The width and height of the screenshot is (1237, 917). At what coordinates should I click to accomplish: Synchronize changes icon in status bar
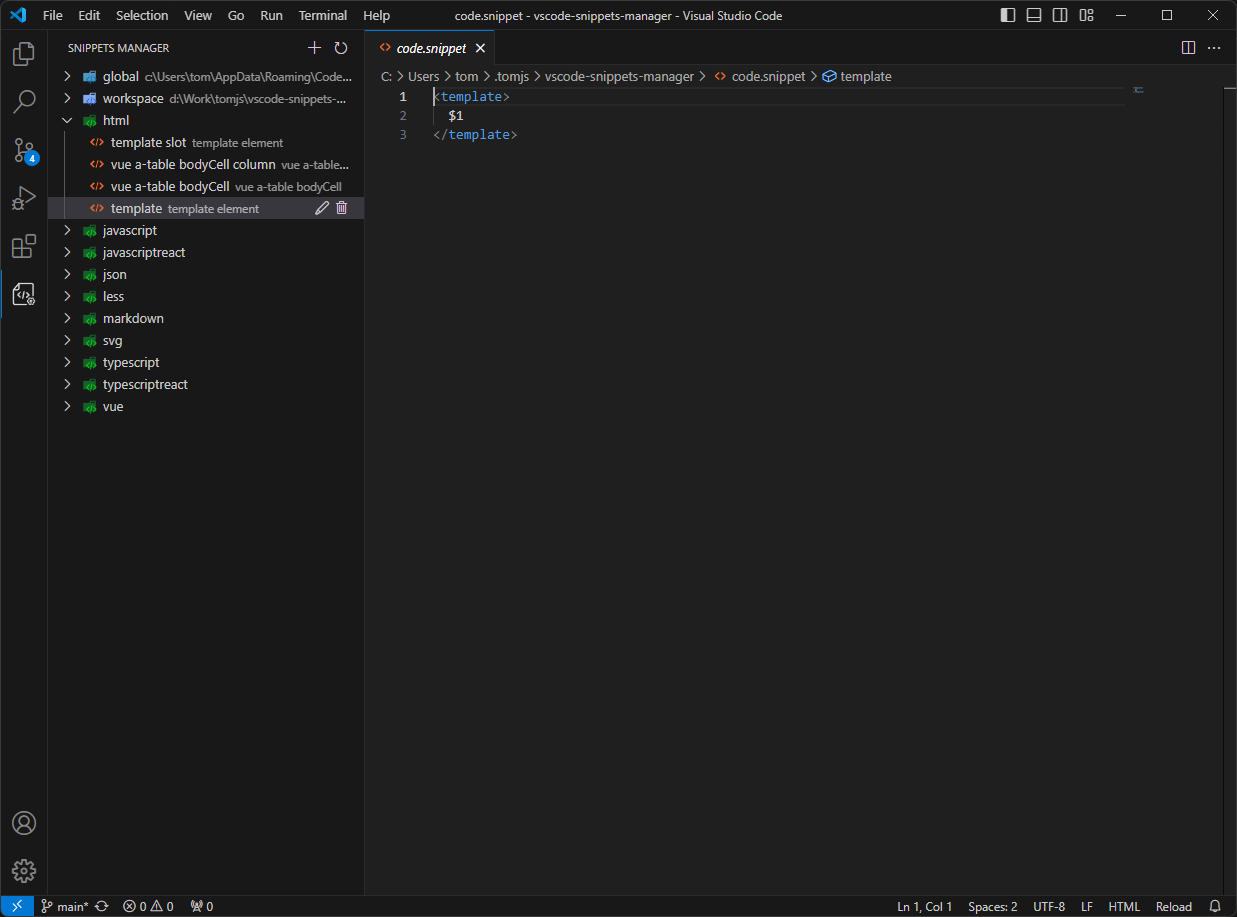tap(102, 906)
